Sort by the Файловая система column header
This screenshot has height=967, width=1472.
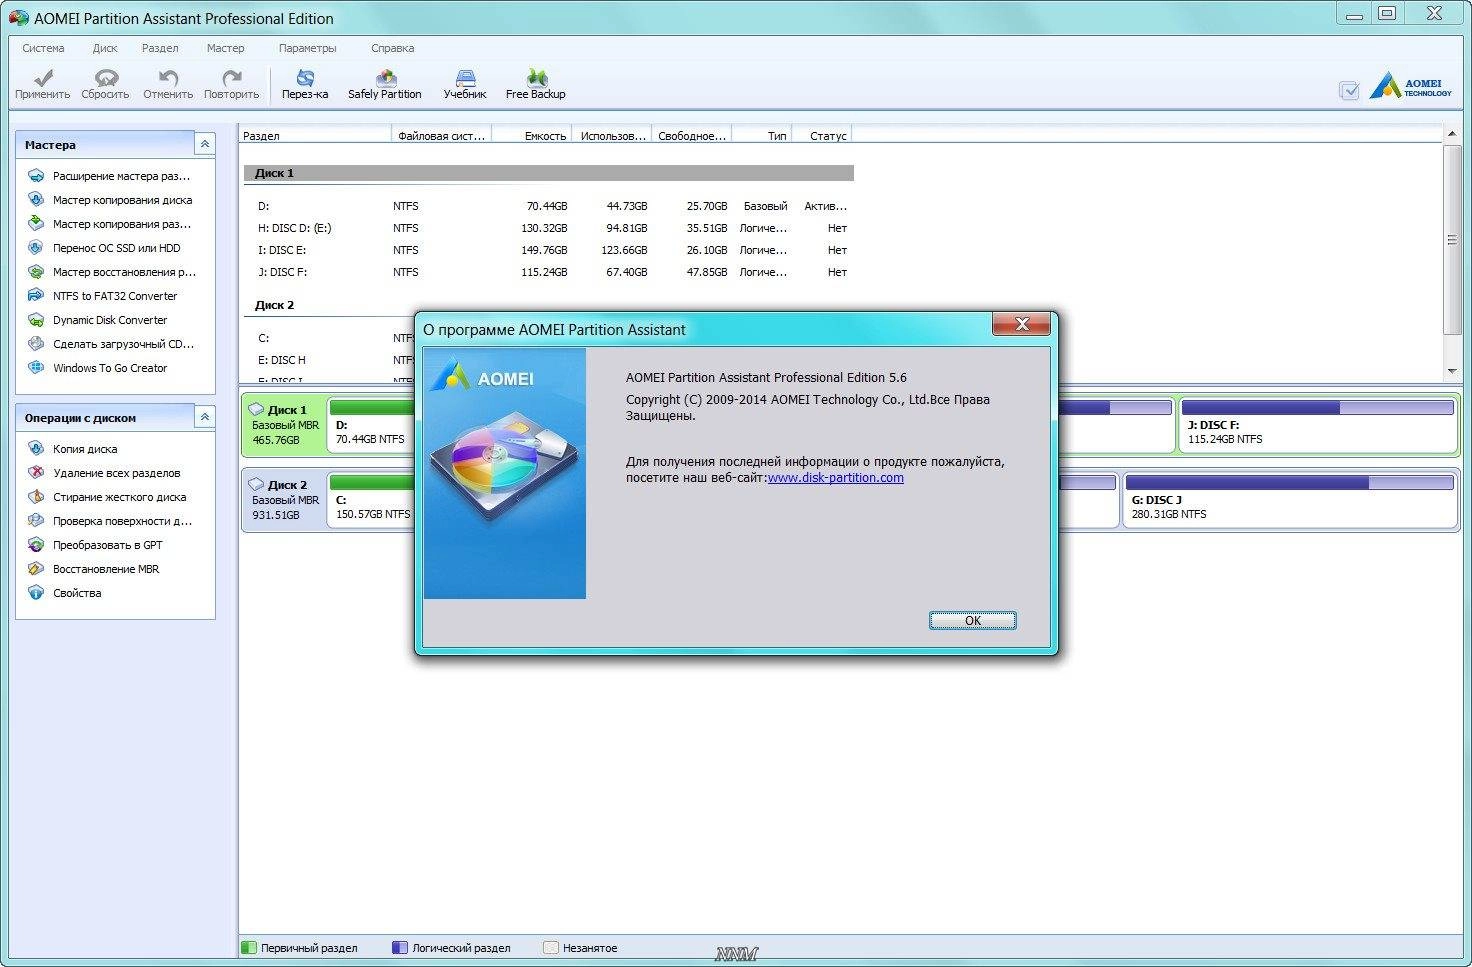(x=441, y=135)
